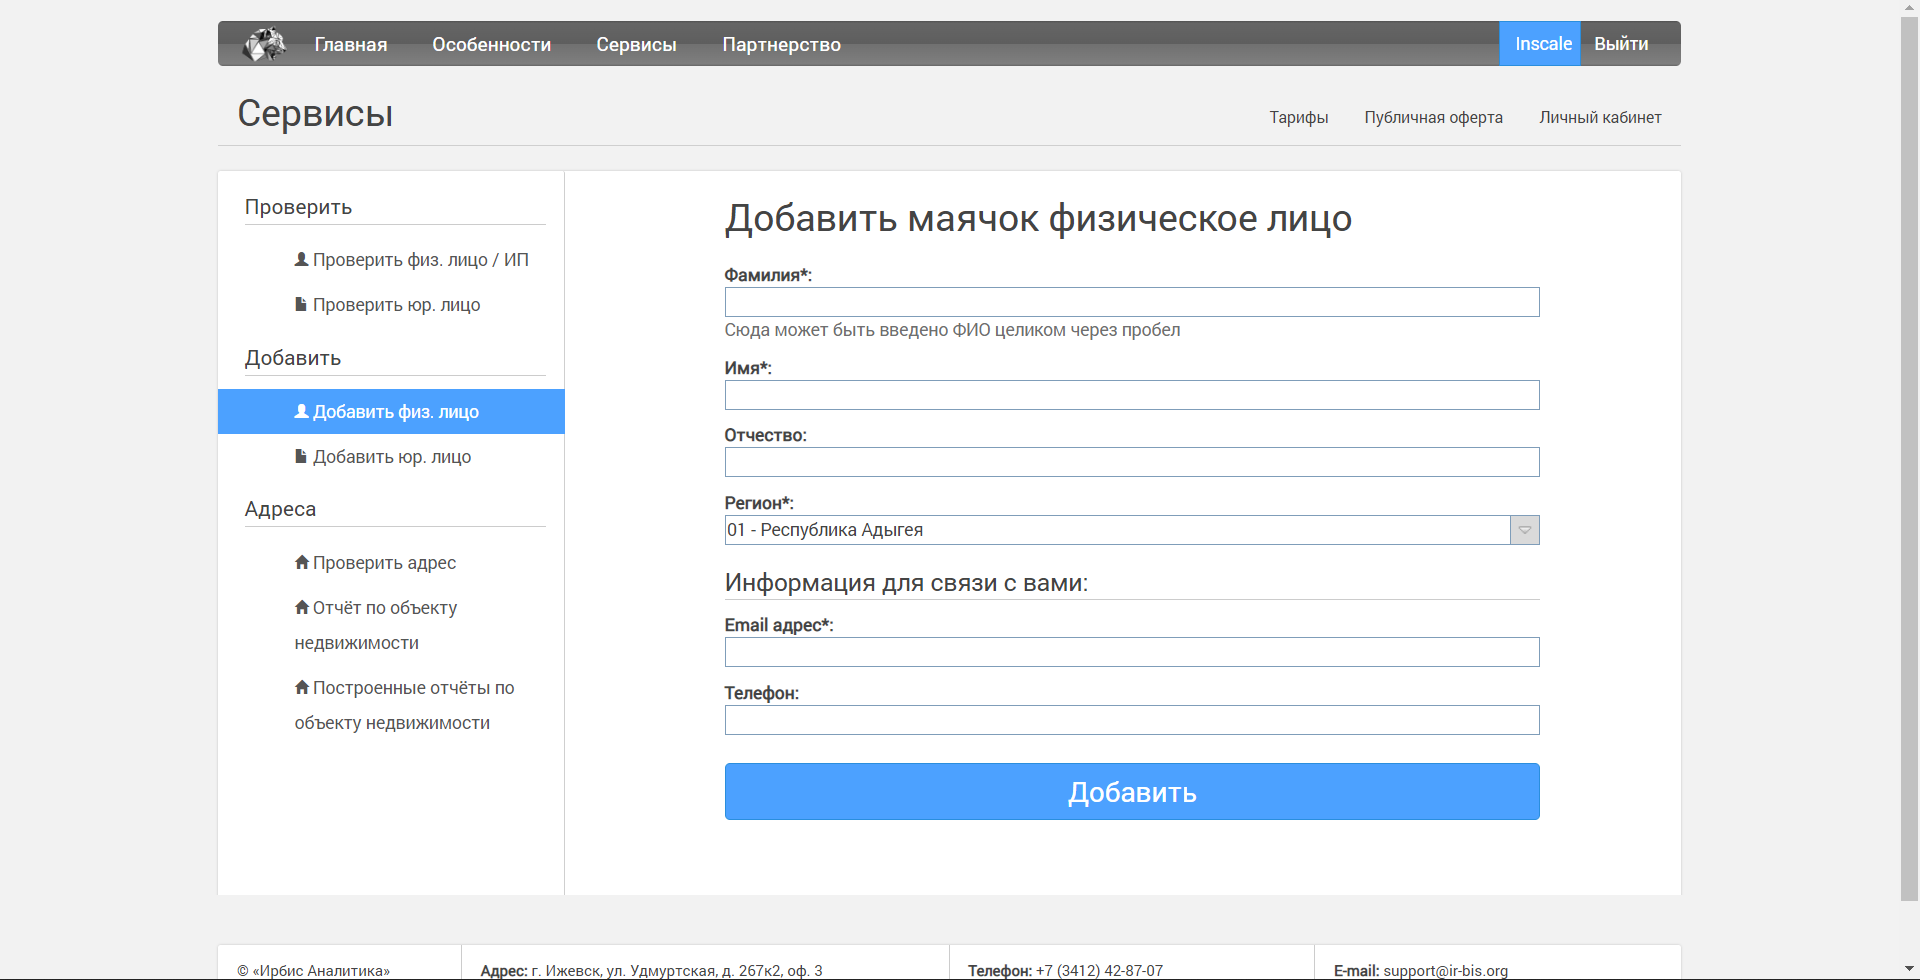Screen dimensions: 1920x980
Task: Click the Сервисы page heading
Action: coord(315,113)
